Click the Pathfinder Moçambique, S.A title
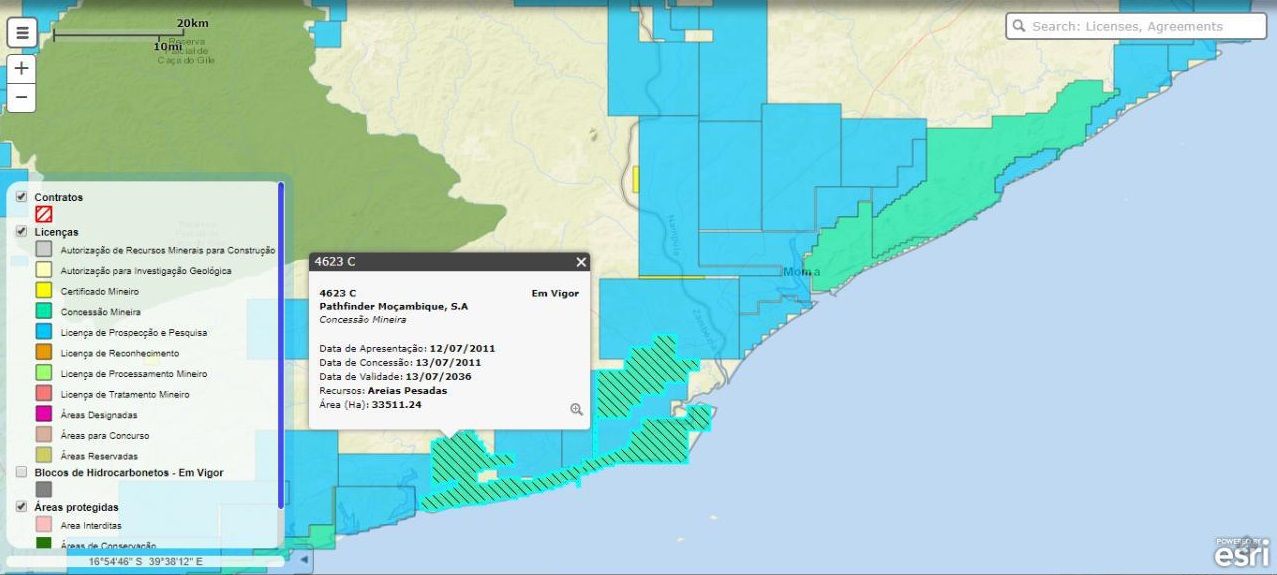The height and width of the screenshot is (575, 1277). tap(393, 306)
